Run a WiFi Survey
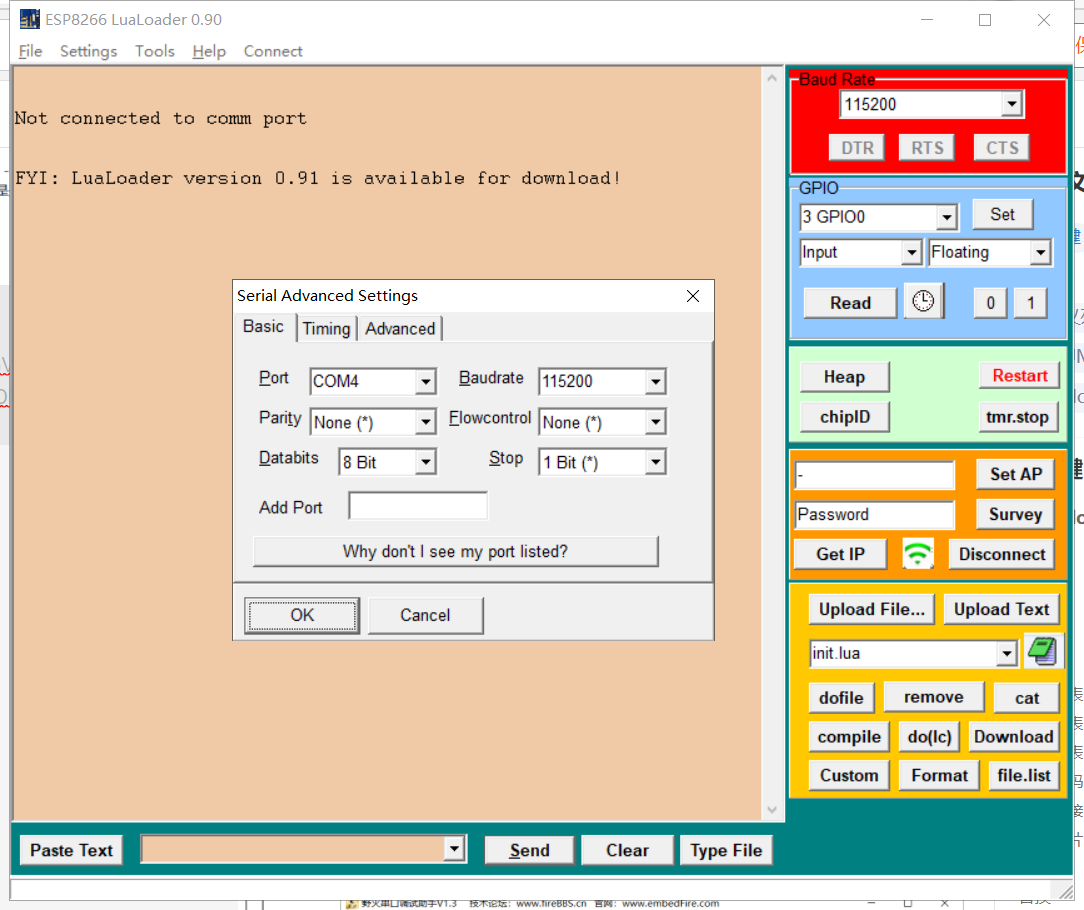 (x=1015, y=514)
